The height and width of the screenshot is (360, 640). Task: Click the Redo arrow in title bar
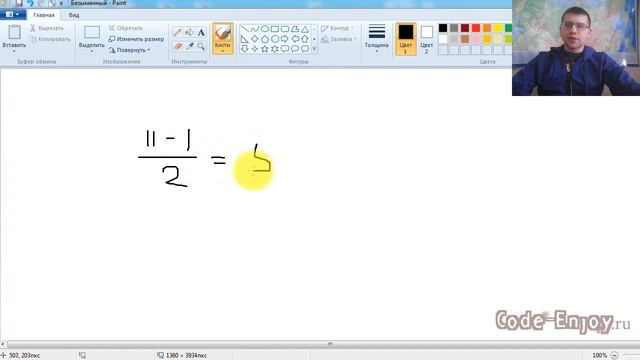tap(41, 3)
